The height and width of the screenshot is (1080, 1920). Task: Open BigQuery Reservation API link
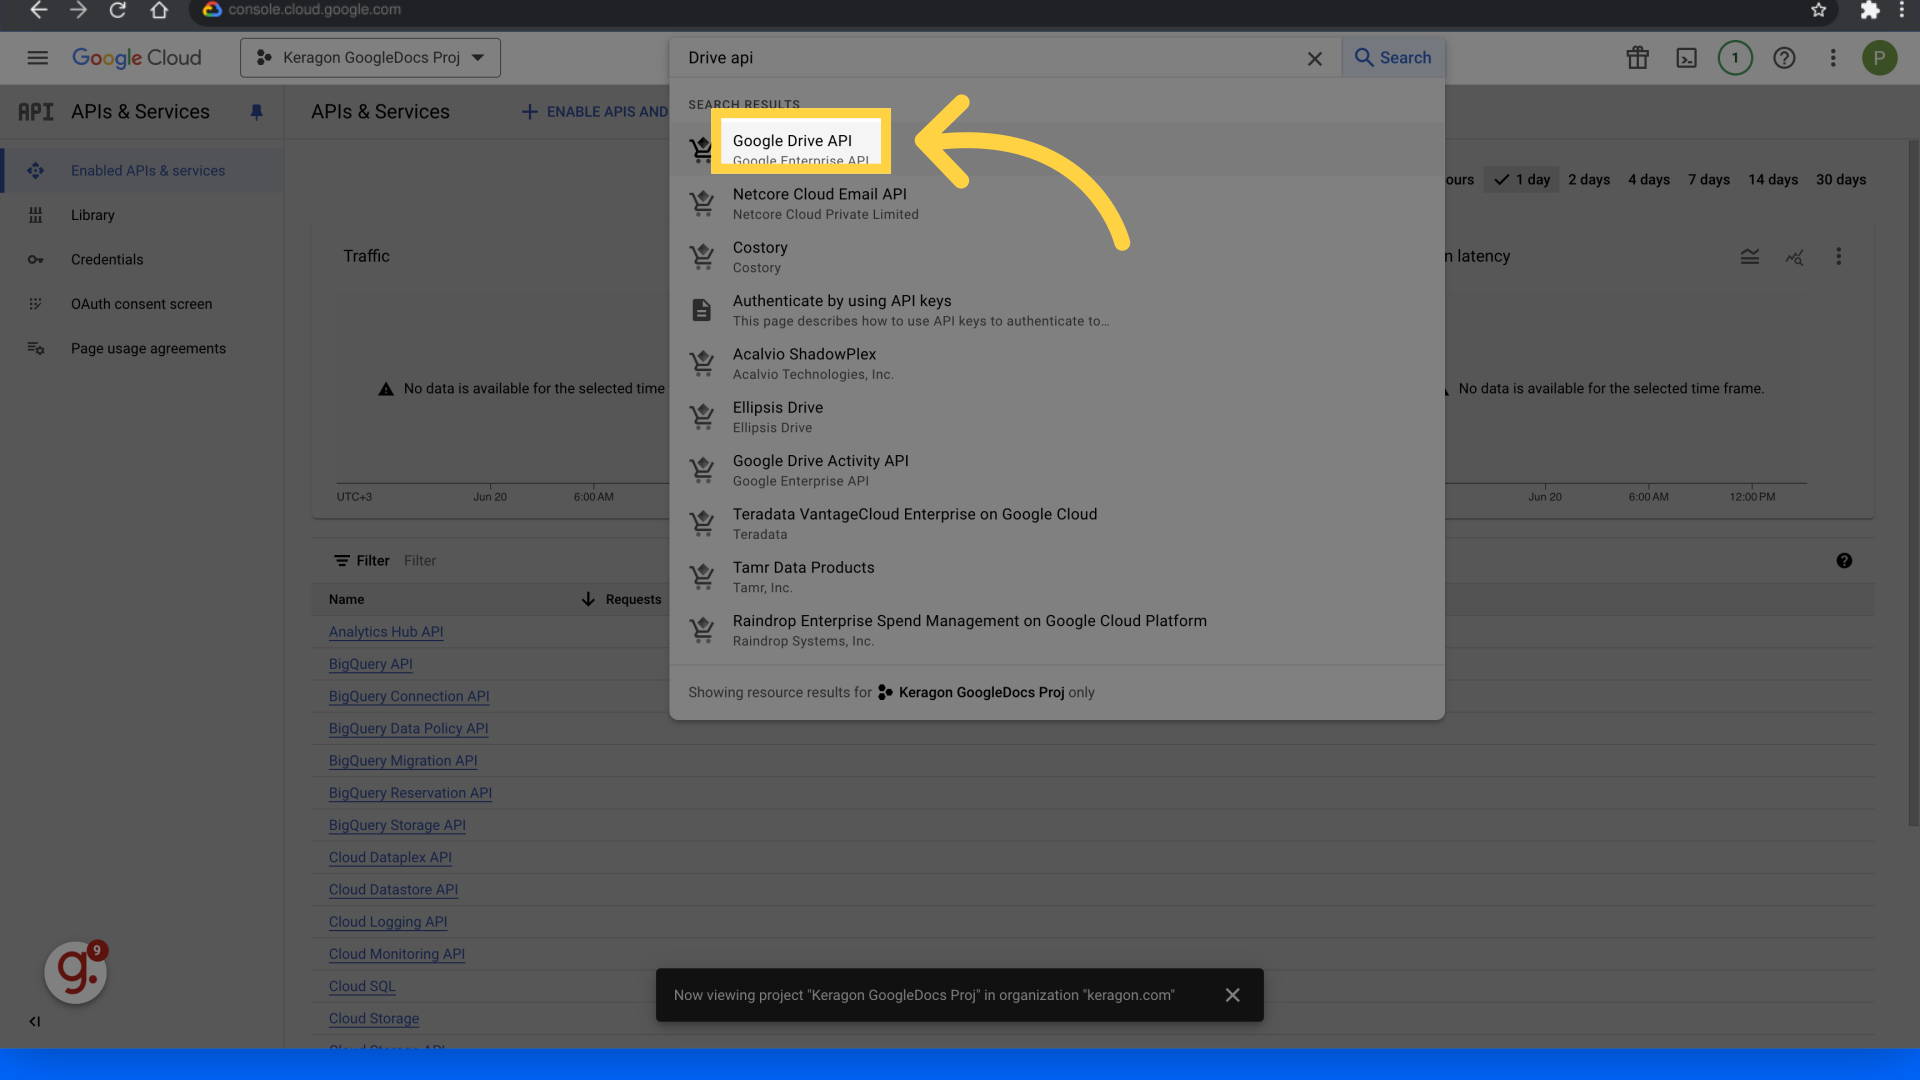[x=411, y=793]
